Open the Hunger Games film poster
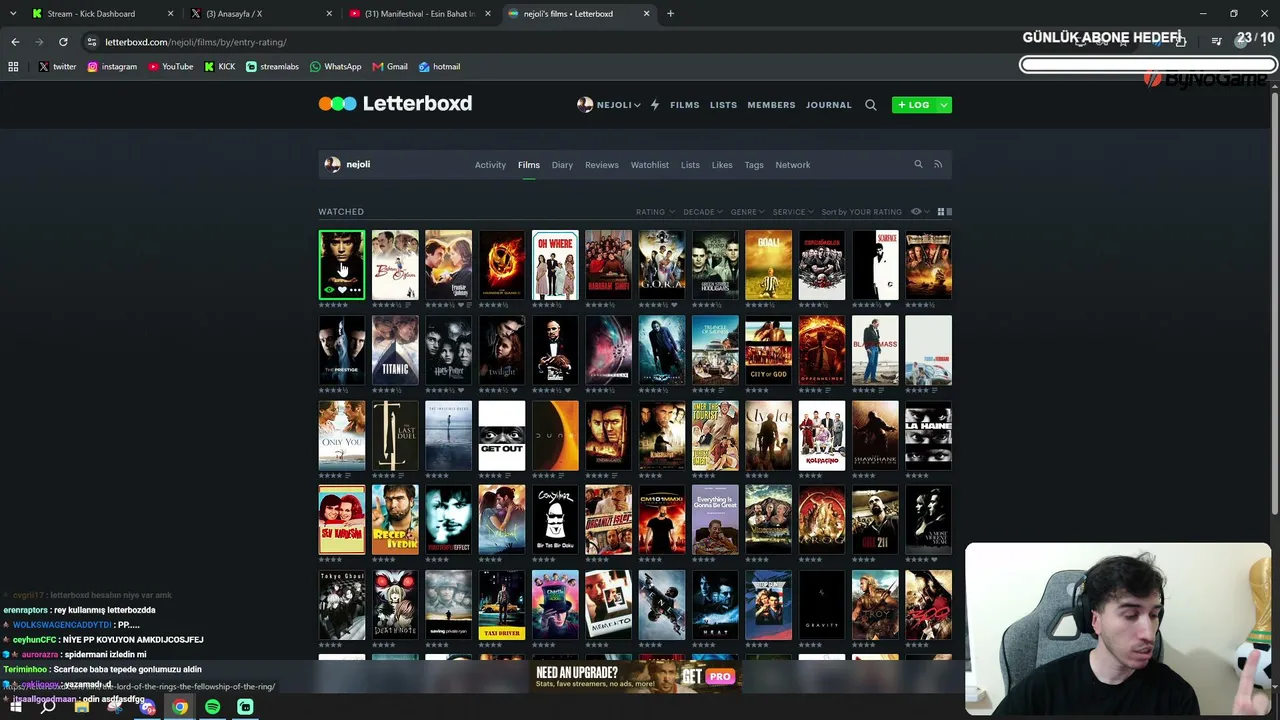This screenshot has height=720, width=1280. coord(502,265)
